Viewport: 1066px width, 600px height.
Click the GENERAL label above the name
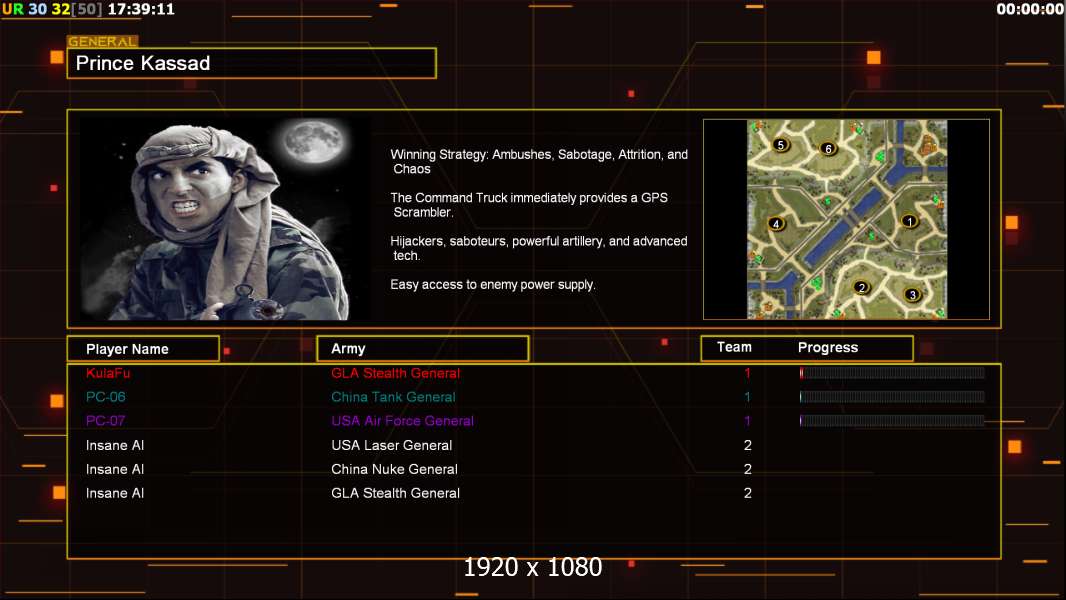(103, 41)
